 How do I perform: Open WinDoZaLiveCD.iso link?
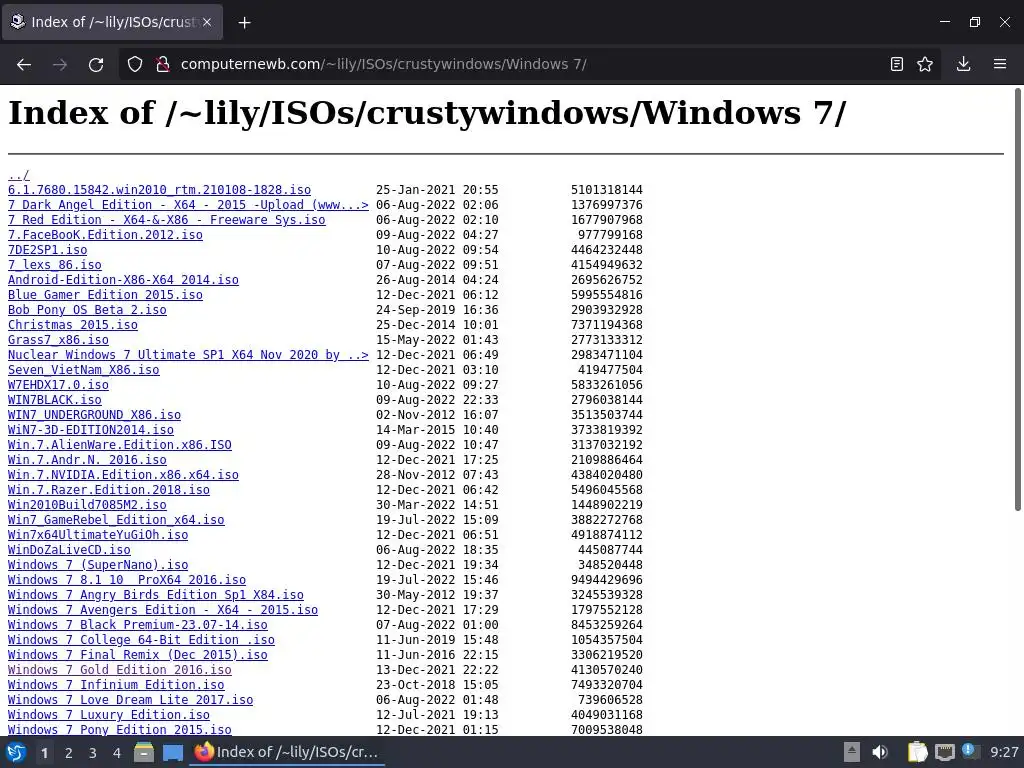(69, 551)
